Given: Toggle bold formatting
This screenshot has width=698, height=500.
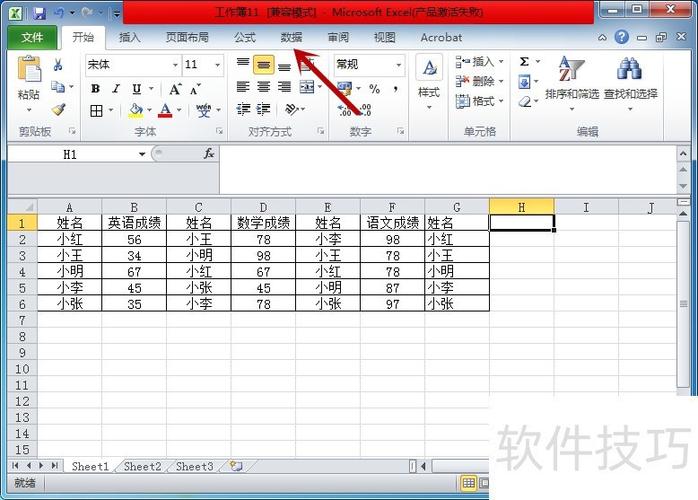Looking at the screenshot, I should 95,89.
